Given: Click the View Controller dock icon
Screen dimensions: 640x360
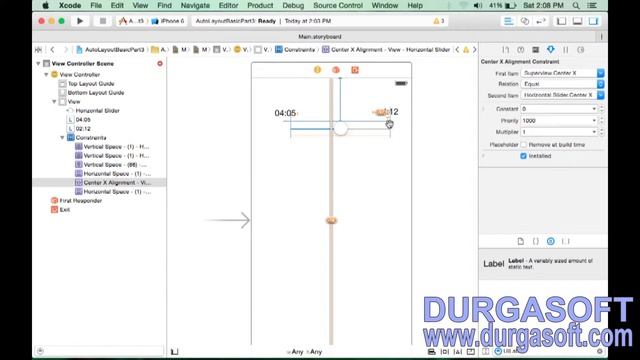Looking at the screenshot, I should [x=317, y=70].
